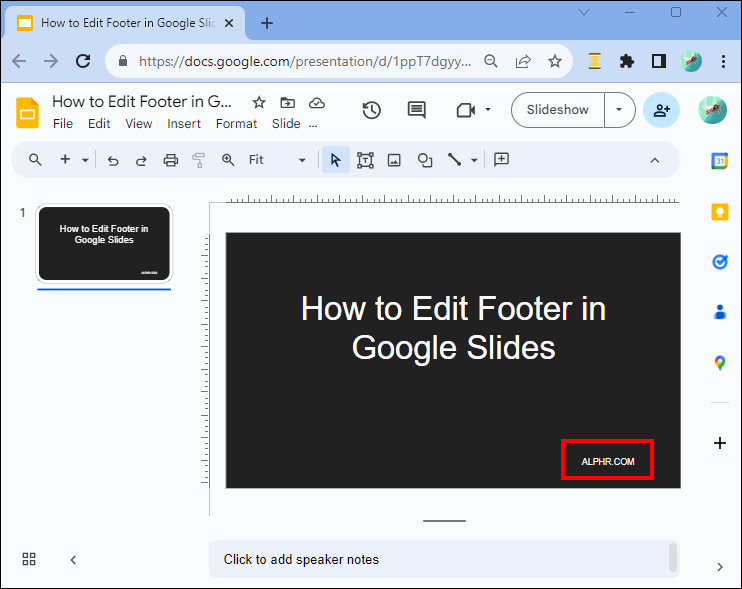The image size is (742, 589).
Task: Select the text box tool
Action: 365,160
